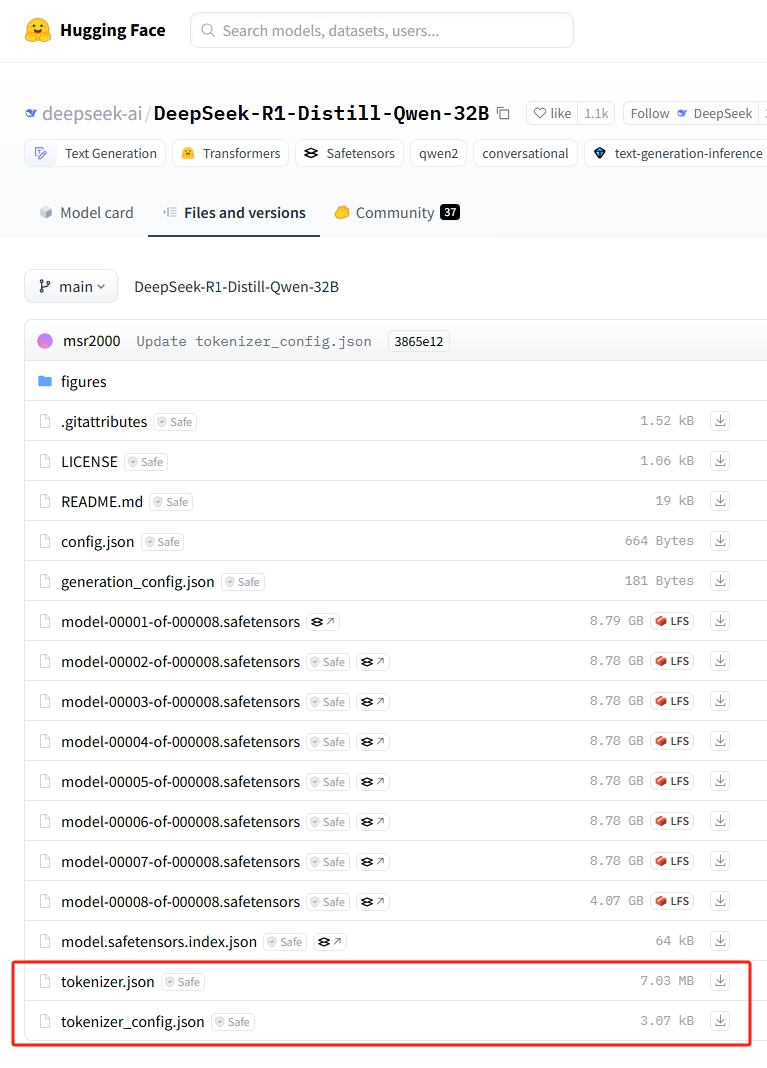Open the 1.1k likes count
767x1068 pixels.
[596, 113]
